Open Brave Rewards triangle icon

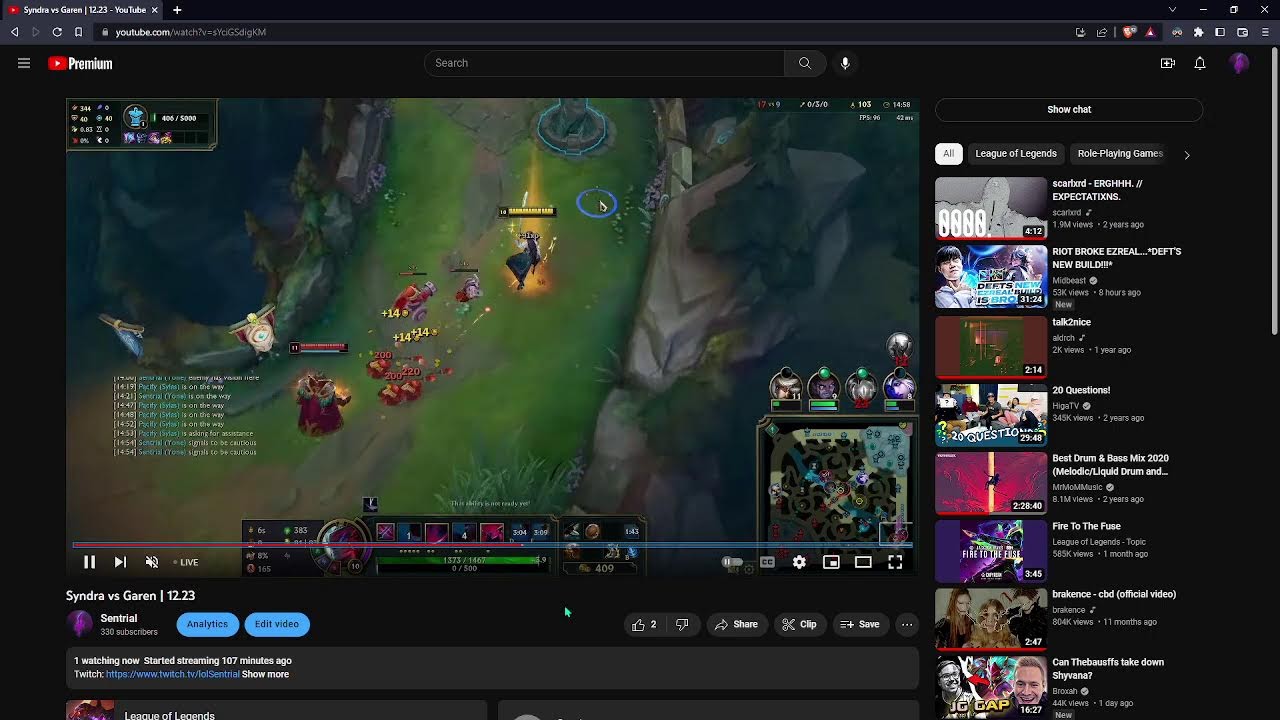[1150, 32]
